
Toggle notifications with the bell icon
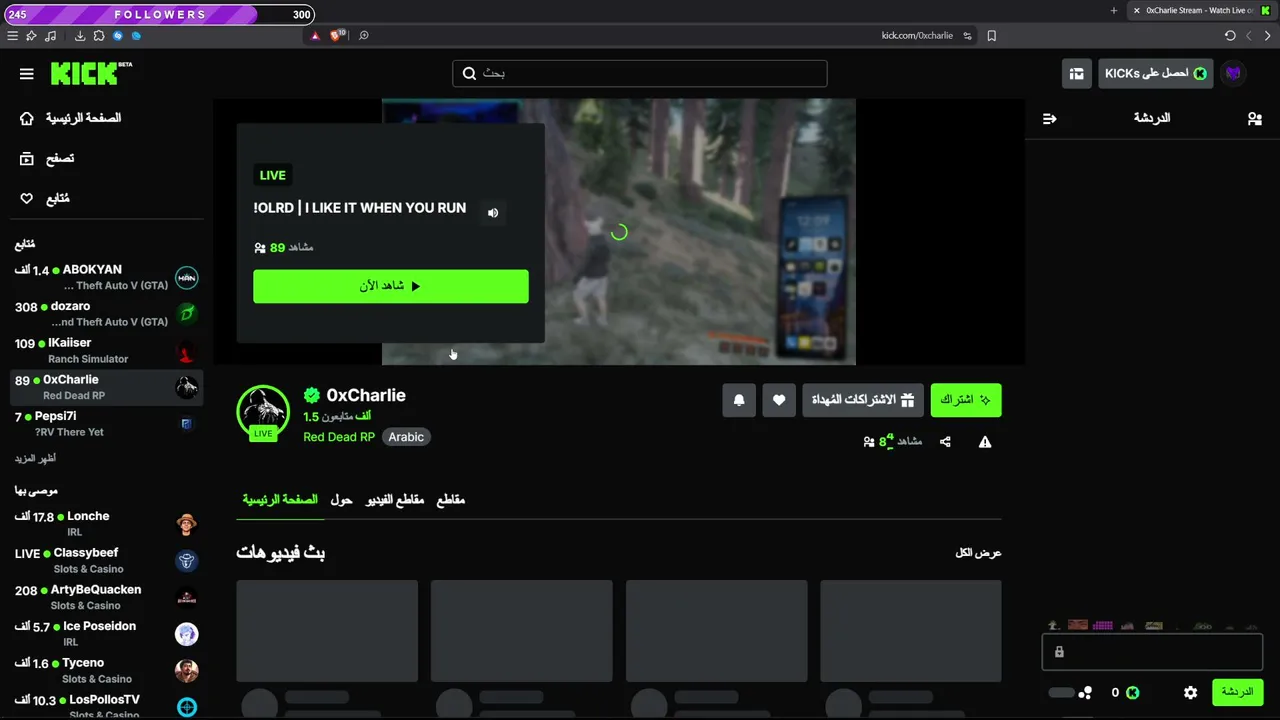[x=739, y=400]
